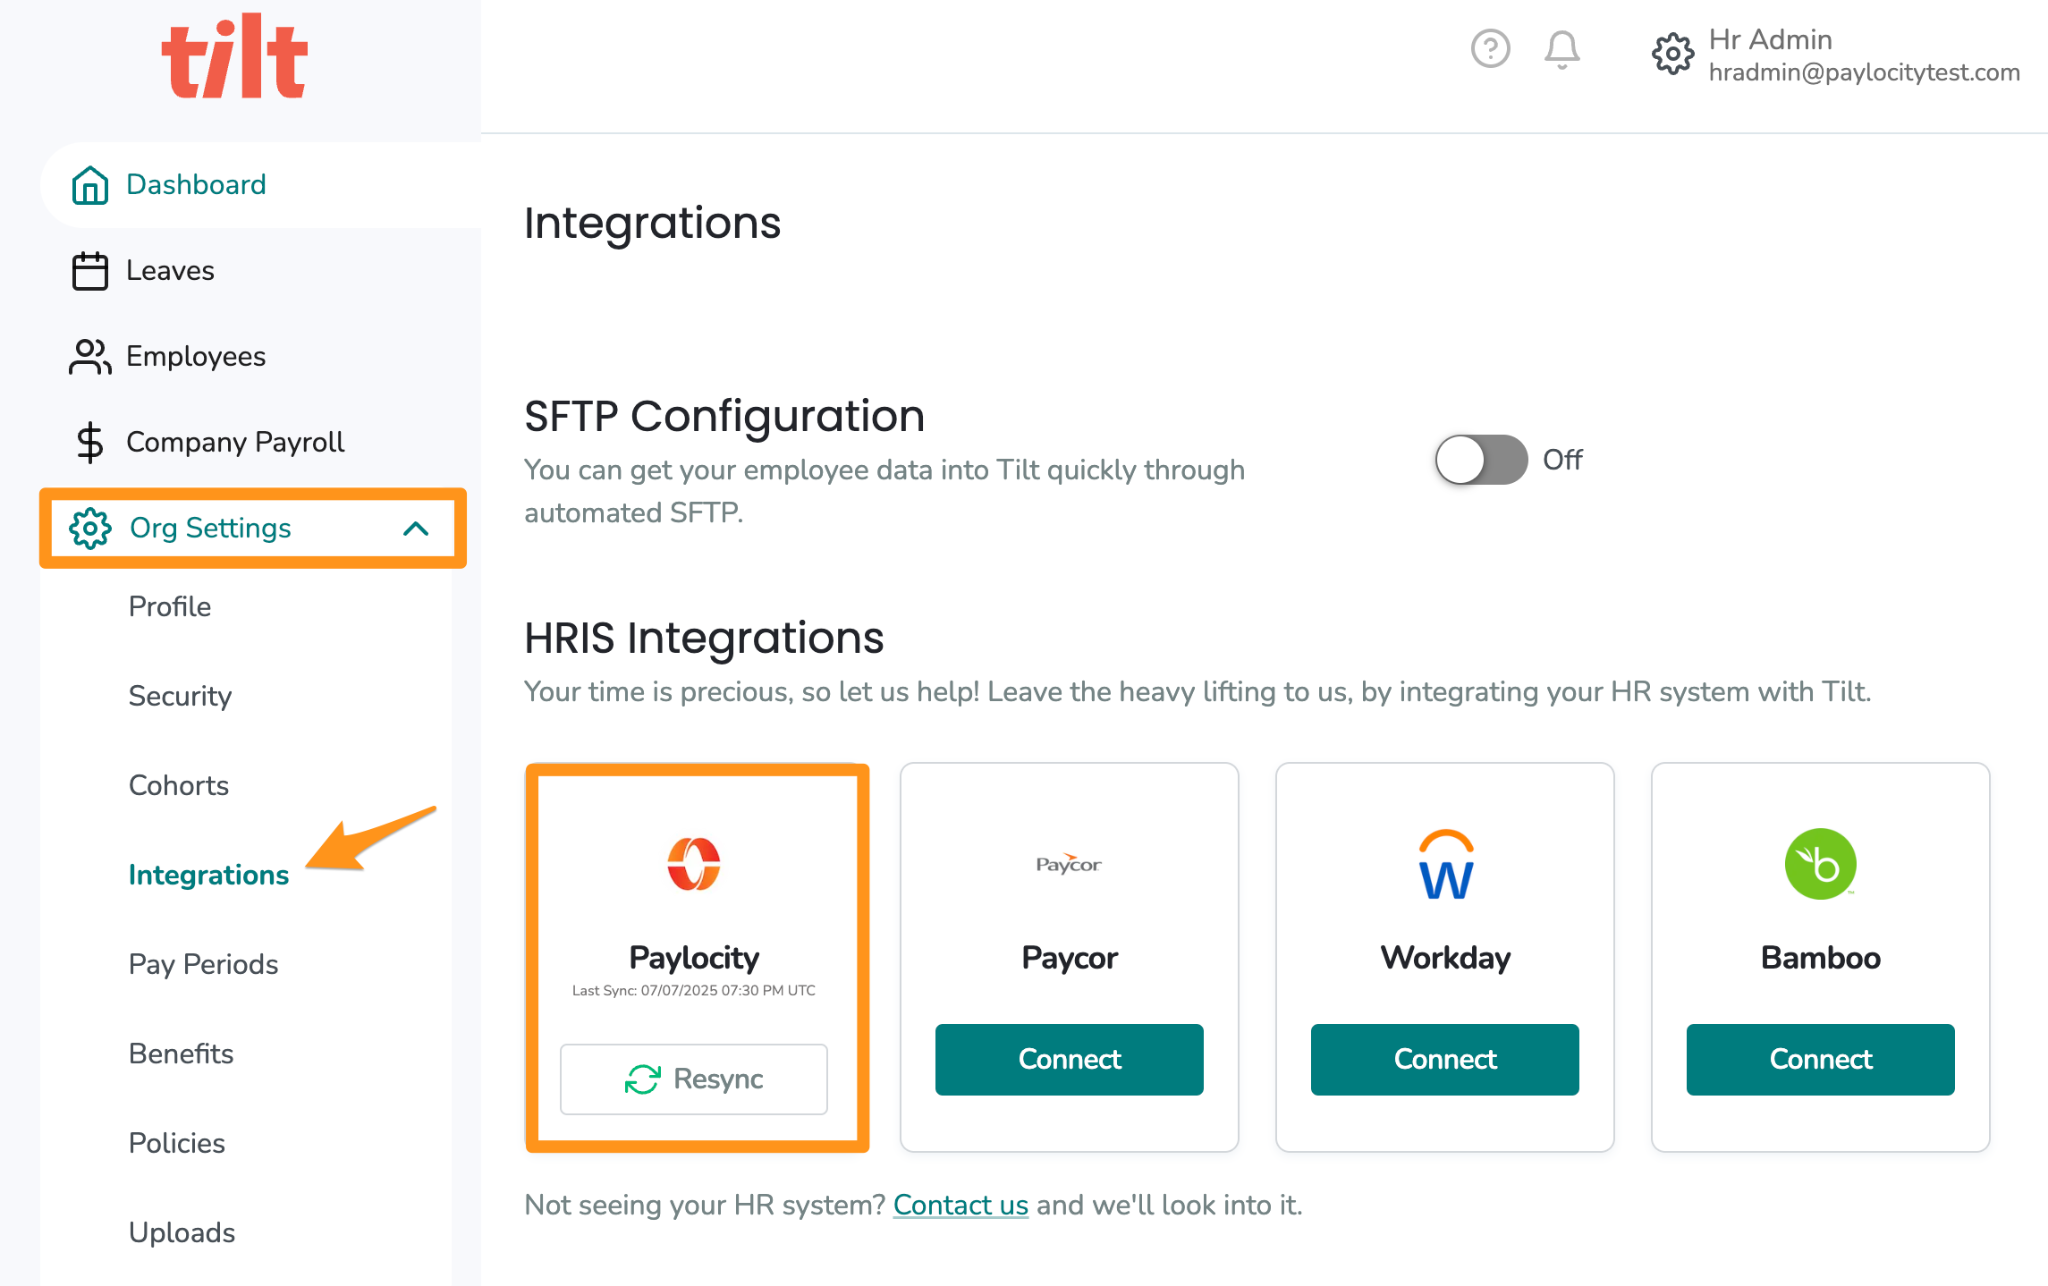Click the Employees people icon

pyautogui.click(x=90, y=357)
